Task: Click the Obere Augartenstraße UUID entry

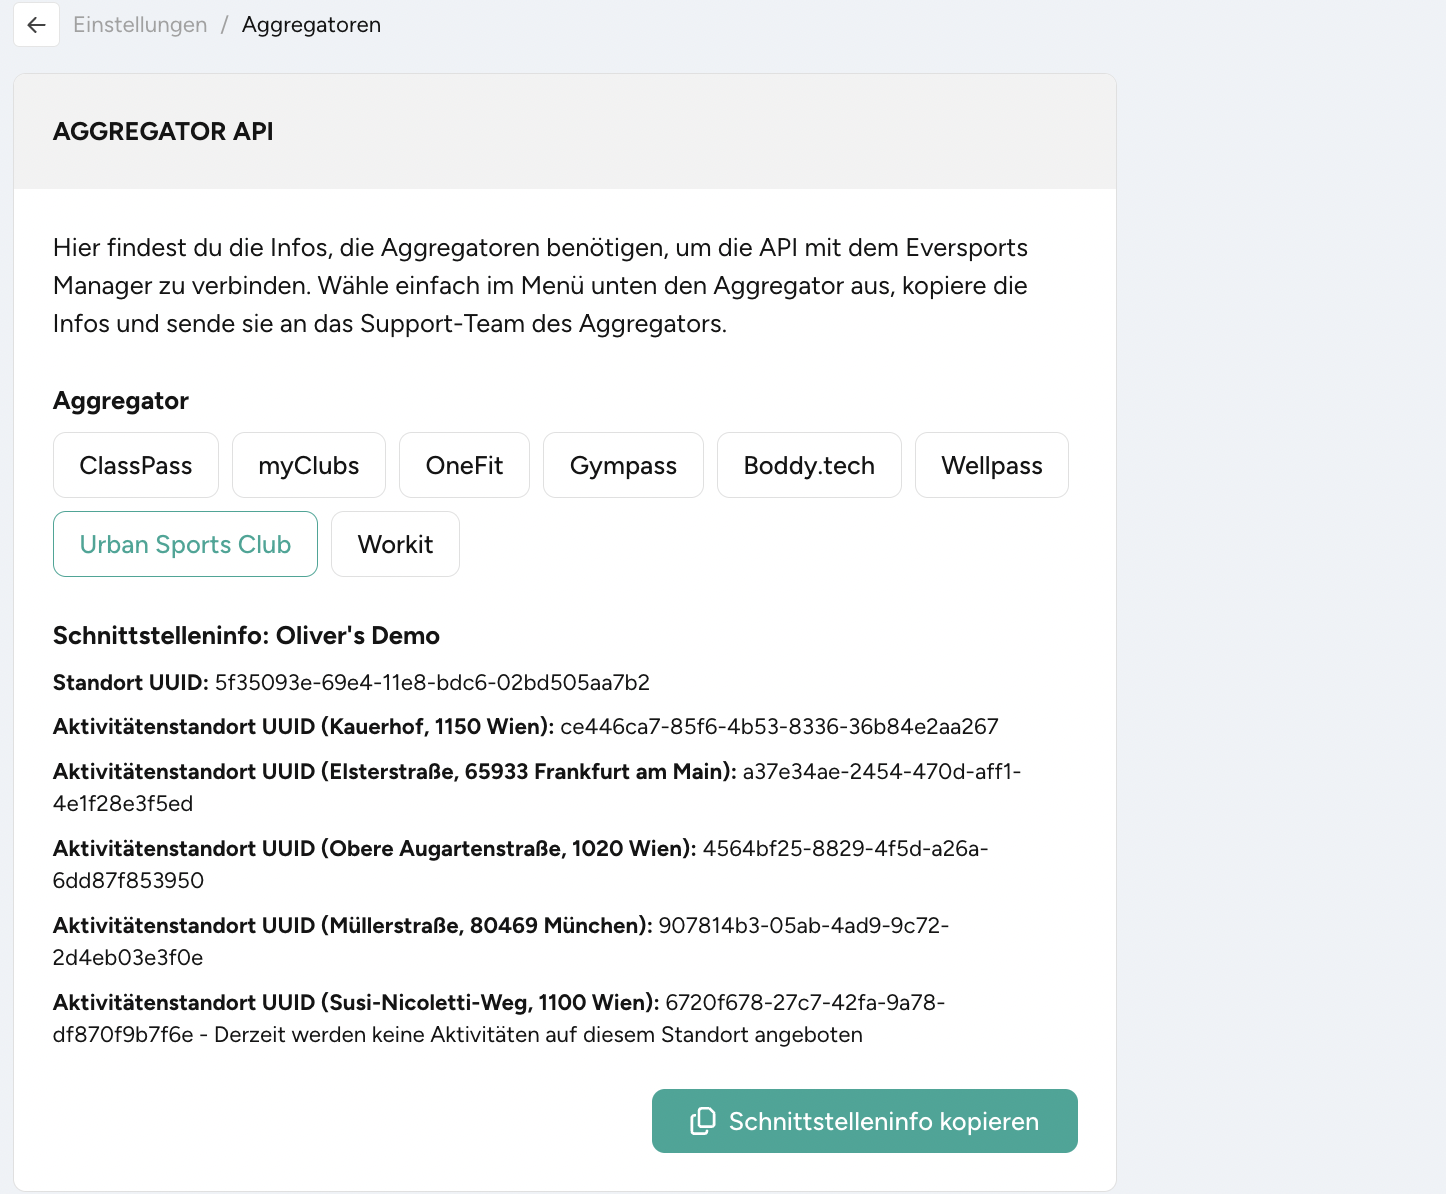Action: pyautogui.click(x=520, y=864)
